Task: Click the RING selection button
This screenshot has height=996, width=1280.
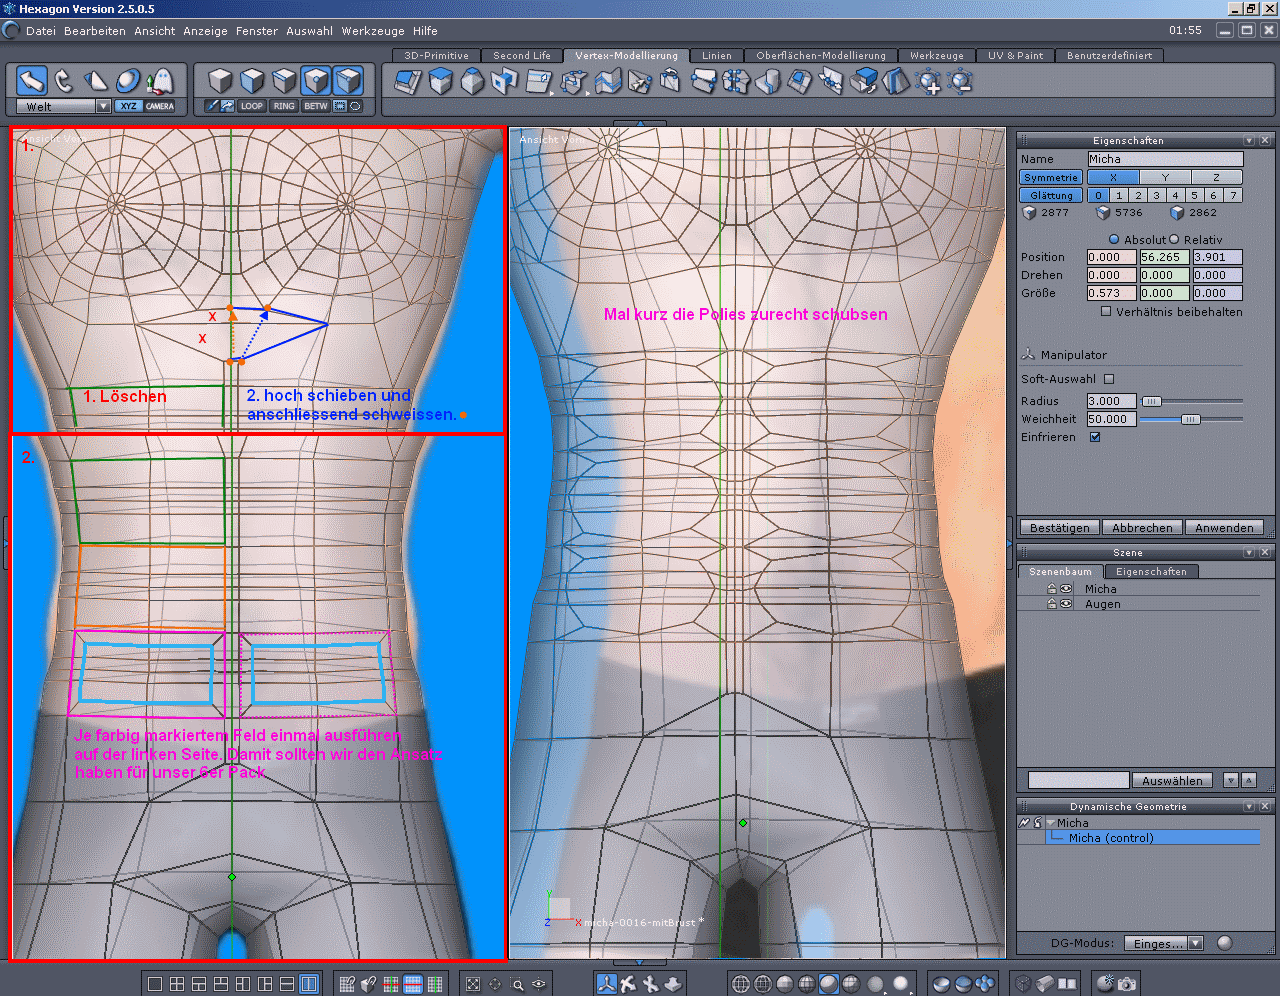Action: tap(284, 106)
